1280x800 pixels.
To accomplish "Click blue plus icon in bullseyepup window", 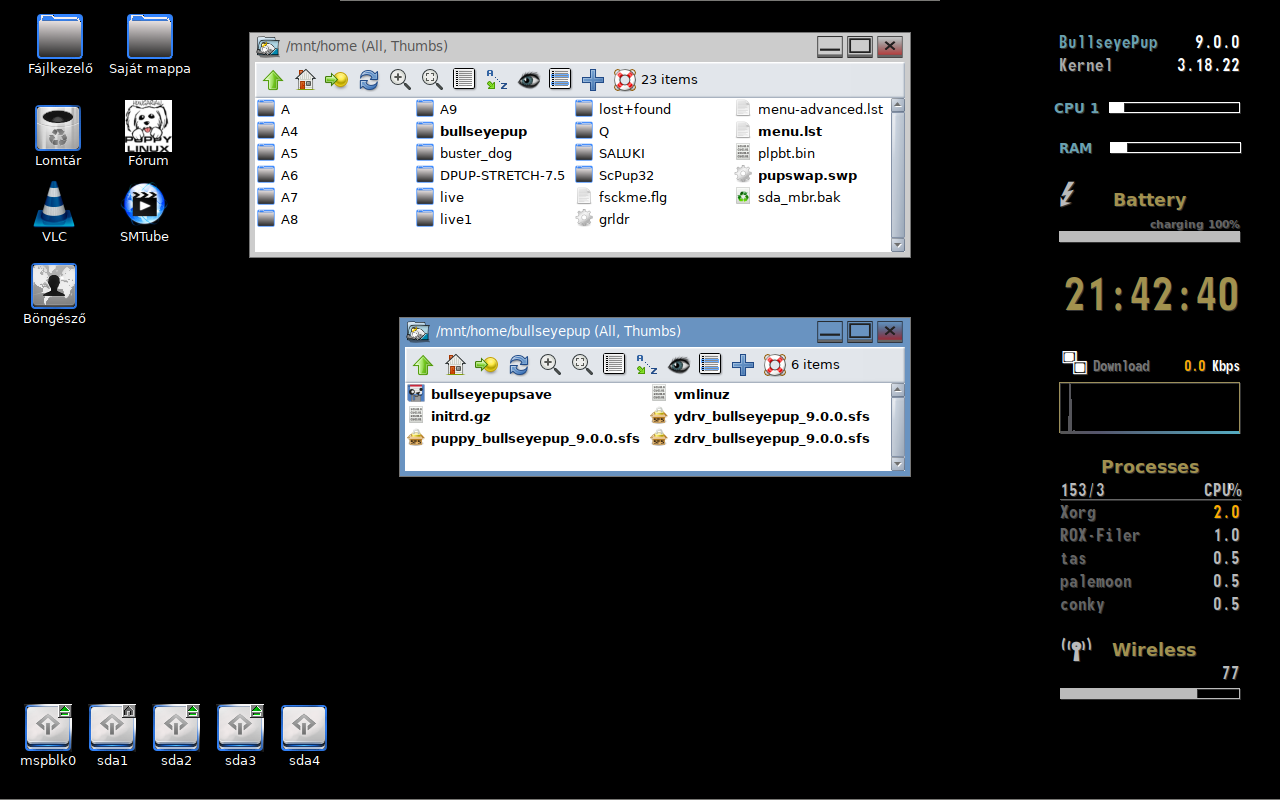I will coord(743,365).
